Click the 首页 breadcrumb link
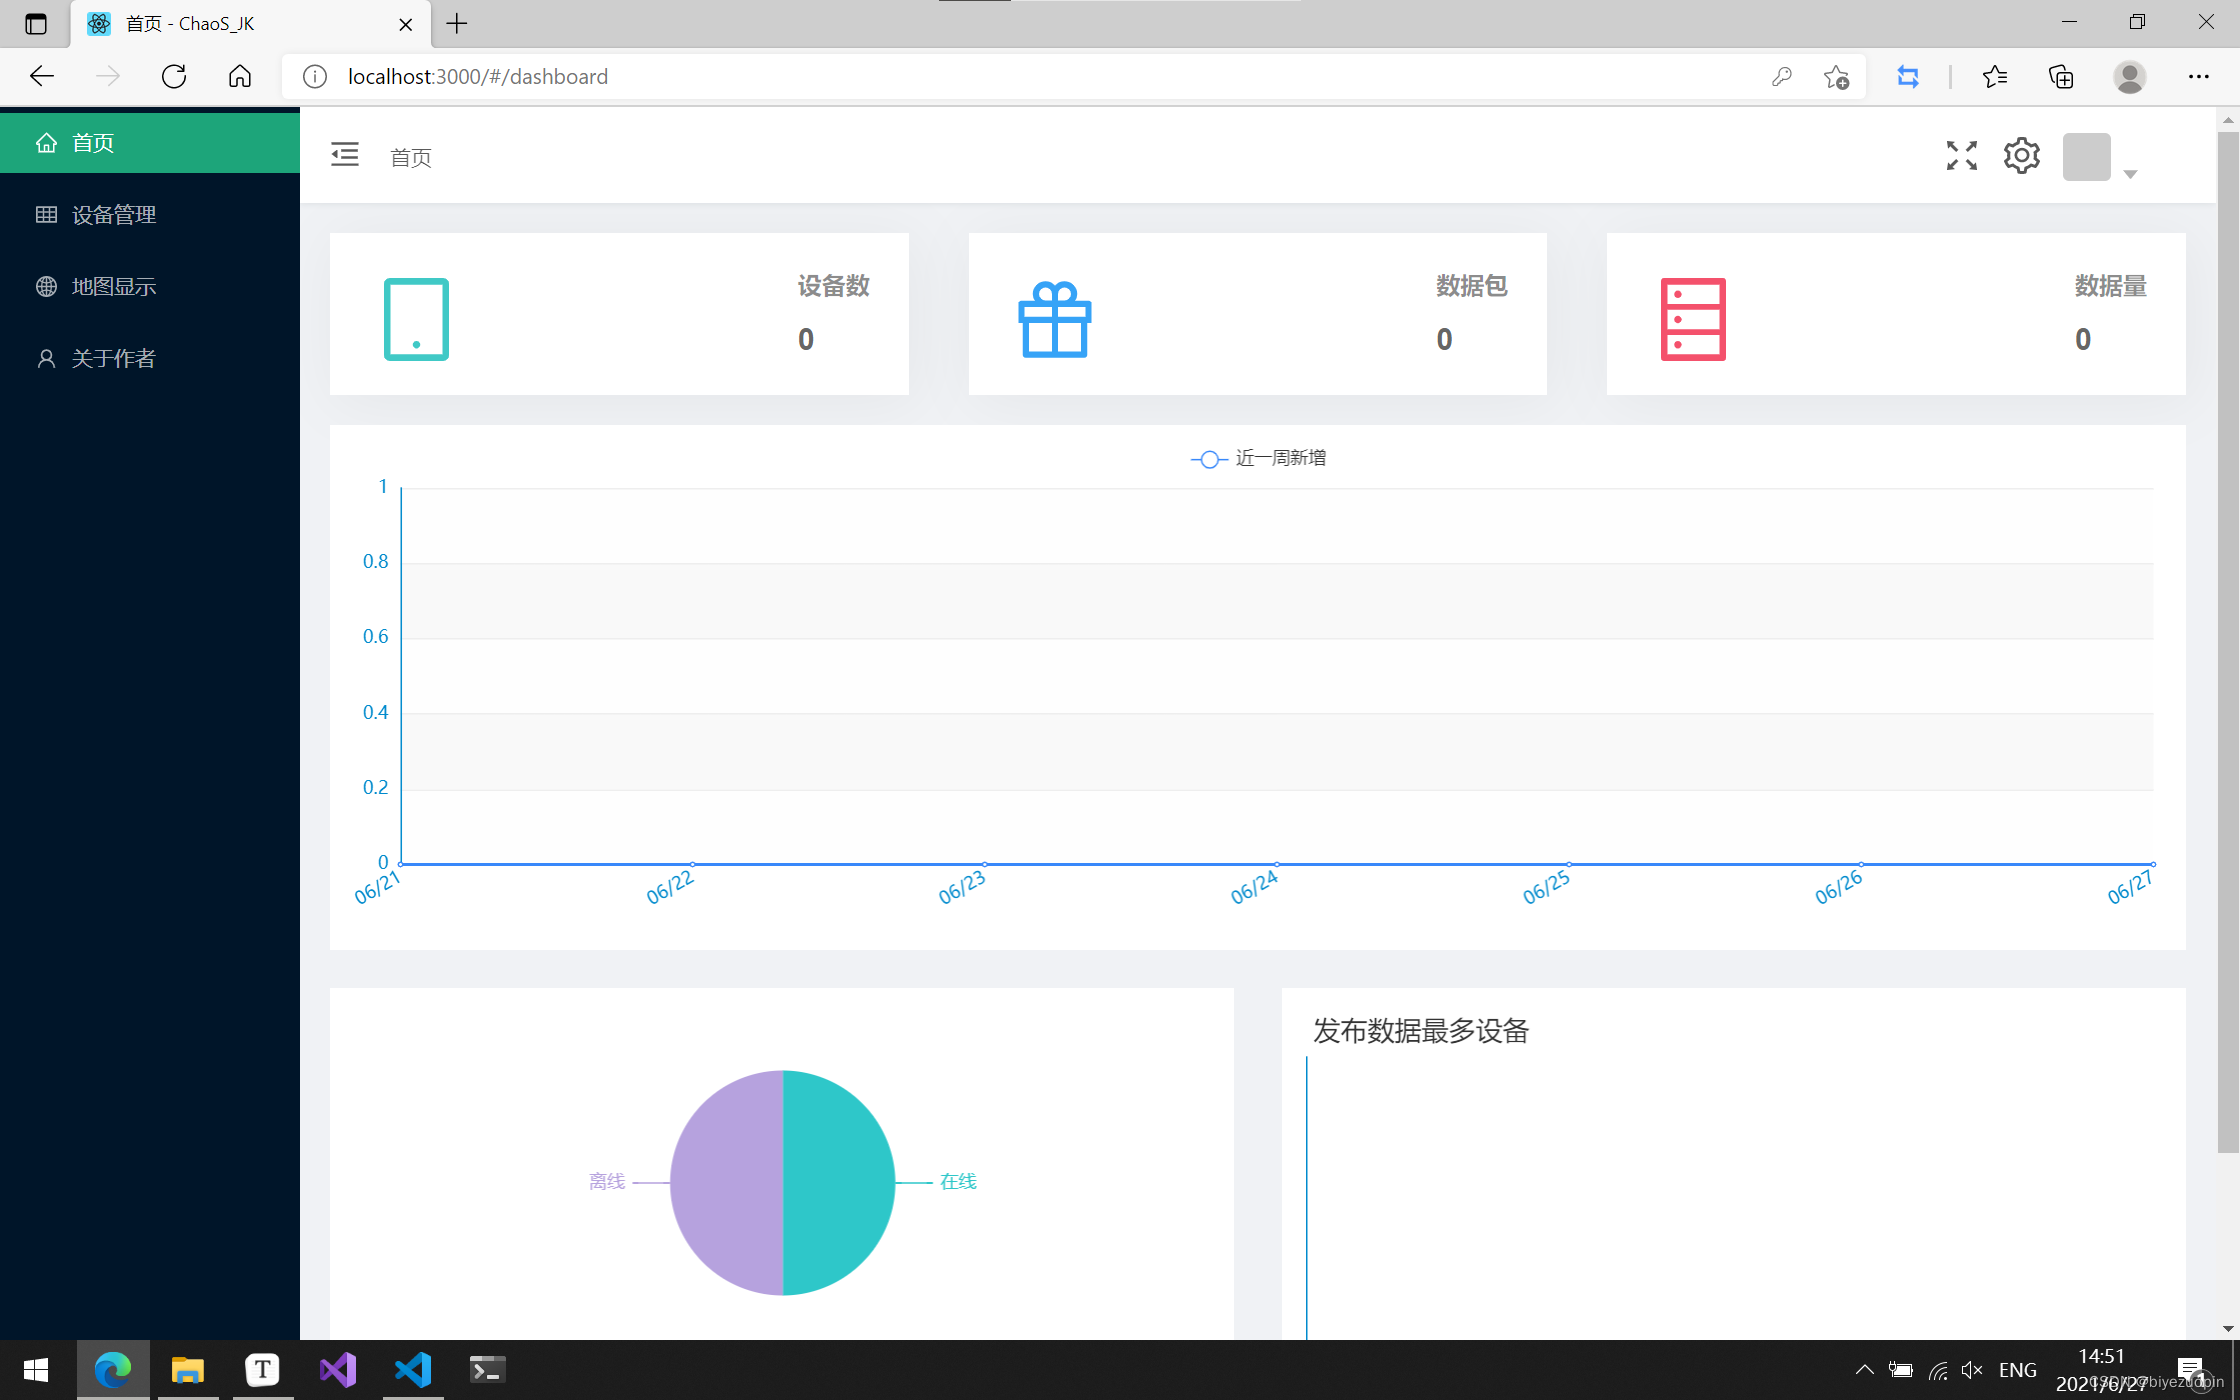2240x1400 pixels. coord(410,156)
